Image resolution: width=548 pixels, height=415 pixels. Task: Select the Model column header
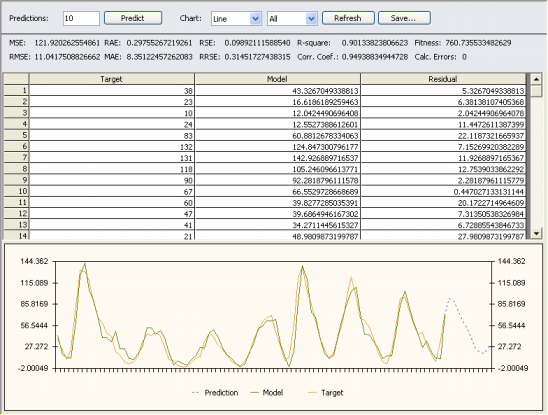(x=277, y=79)
